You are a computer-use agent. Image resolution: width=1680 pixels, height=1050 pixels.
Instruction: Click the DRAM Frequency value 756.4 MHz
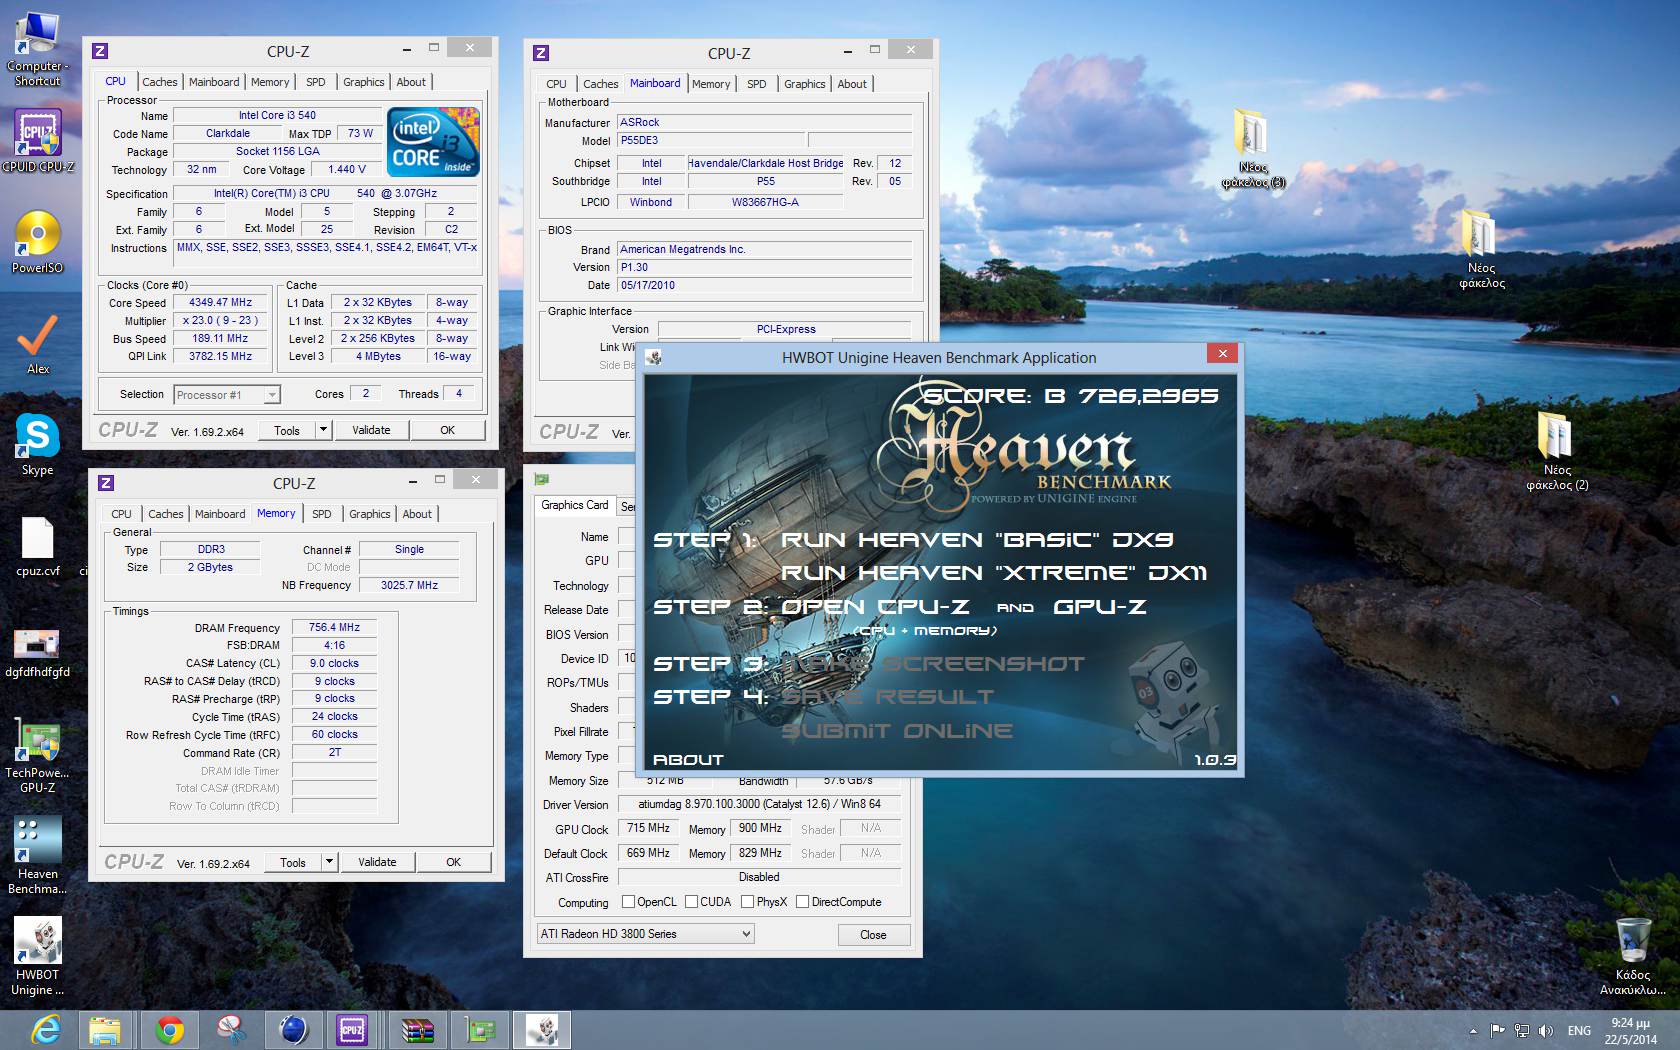click(335, 627)
